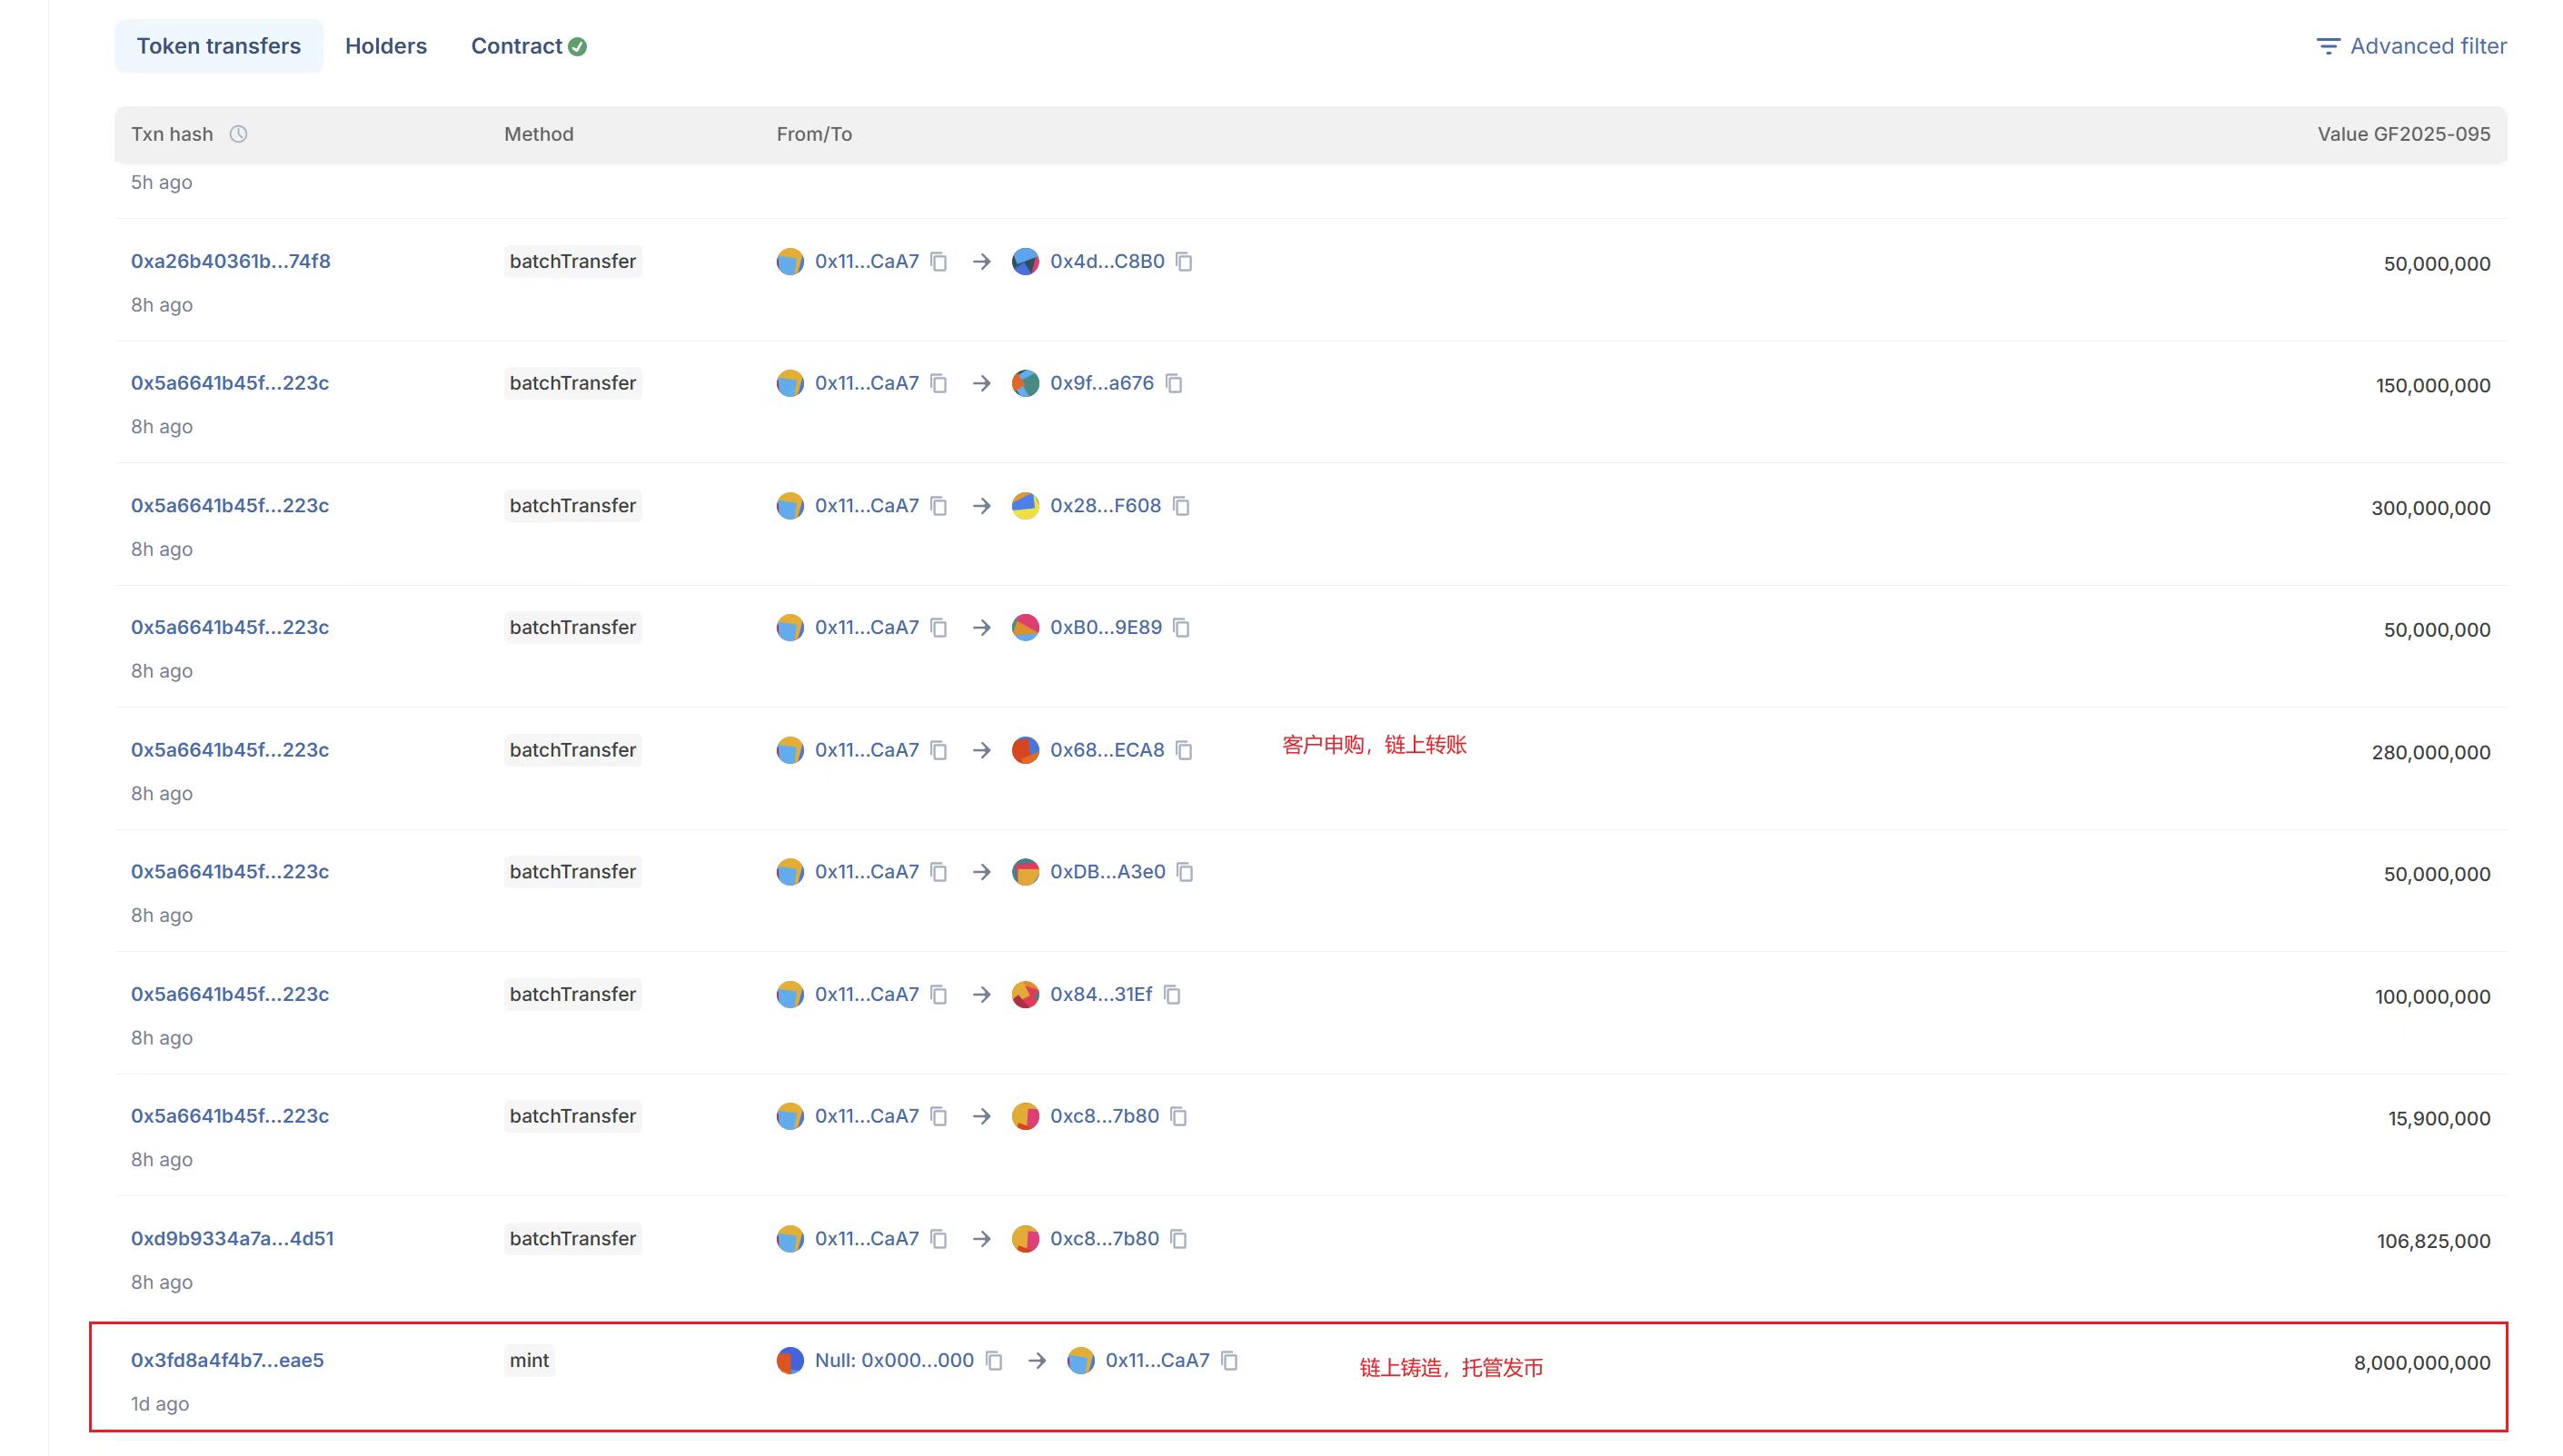
Task: Open the Holders tab
Action: [386, 46]
